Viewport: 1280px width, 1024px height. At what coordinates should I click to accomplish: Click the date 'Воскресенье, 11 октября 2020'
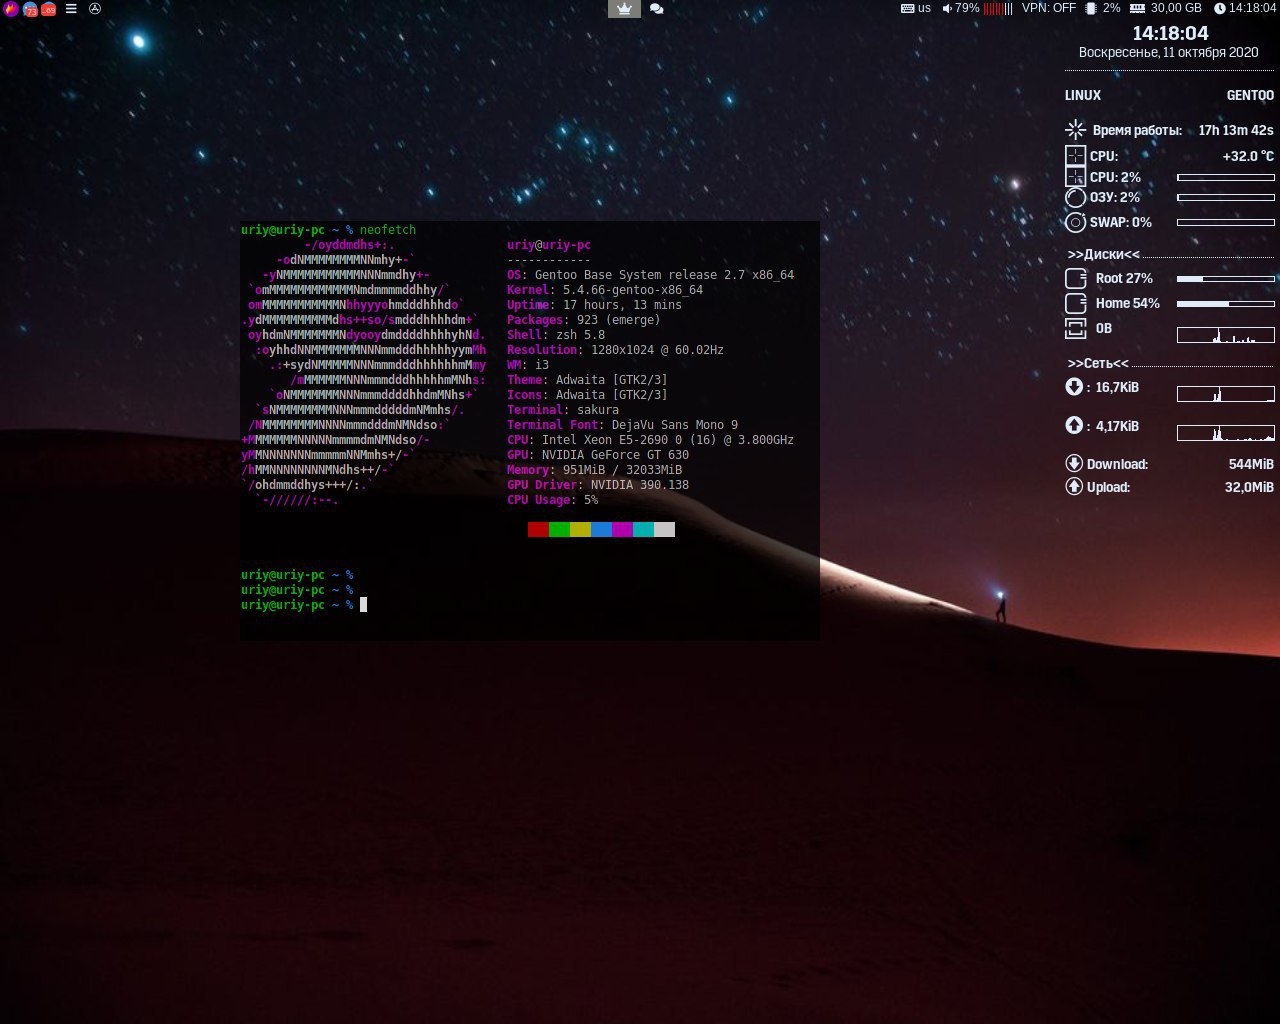pyautogui.click(x=1168, y=53)
